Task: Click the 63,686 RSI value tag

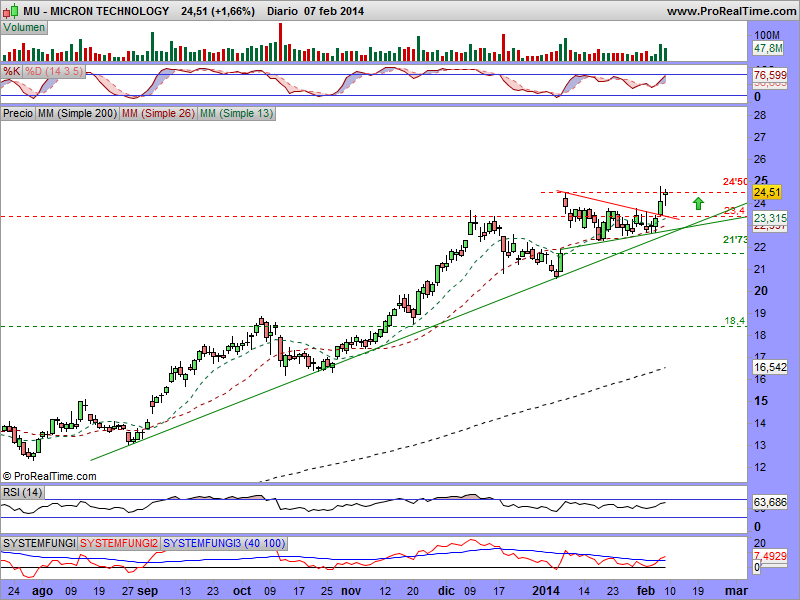Action: [x=770, y=502]
